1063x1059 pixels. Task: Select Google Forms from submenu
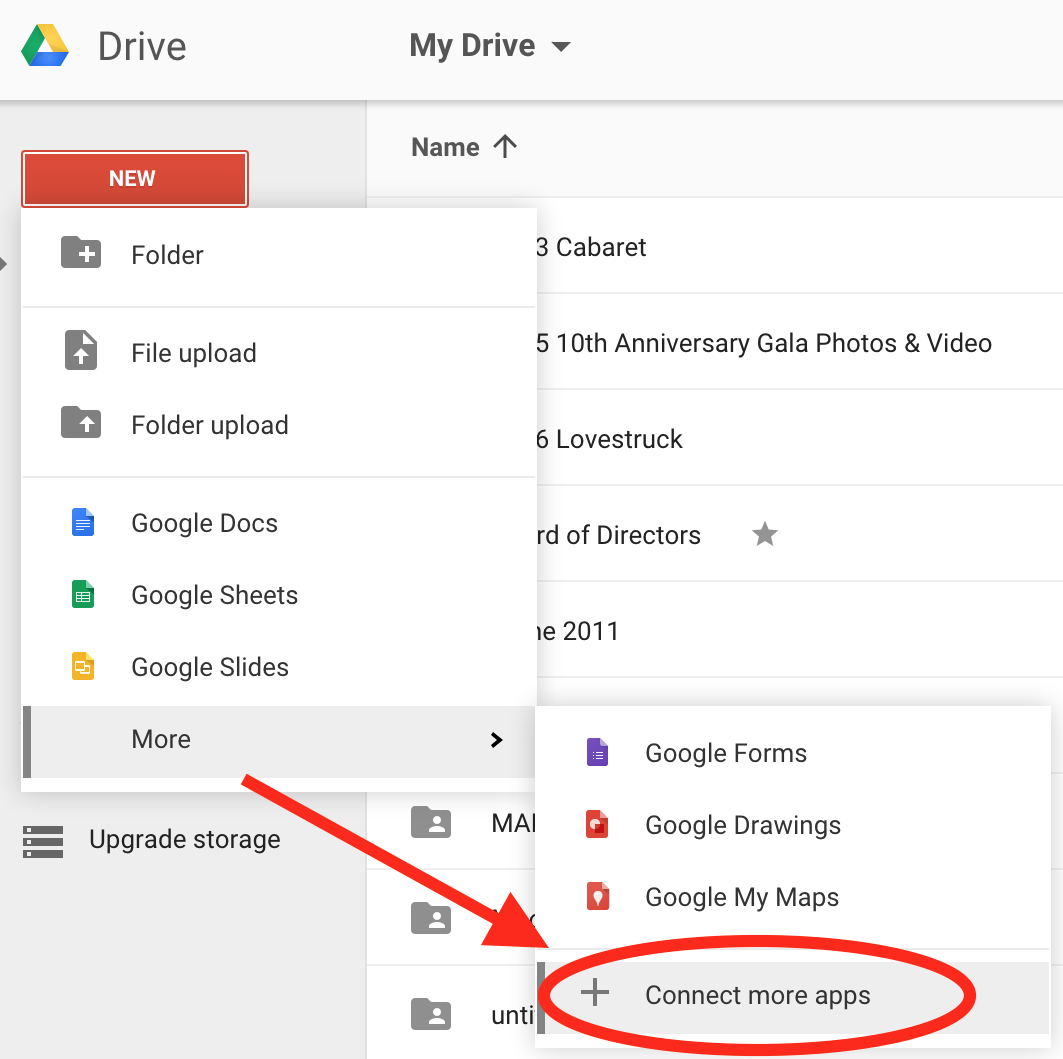(793, 753)
